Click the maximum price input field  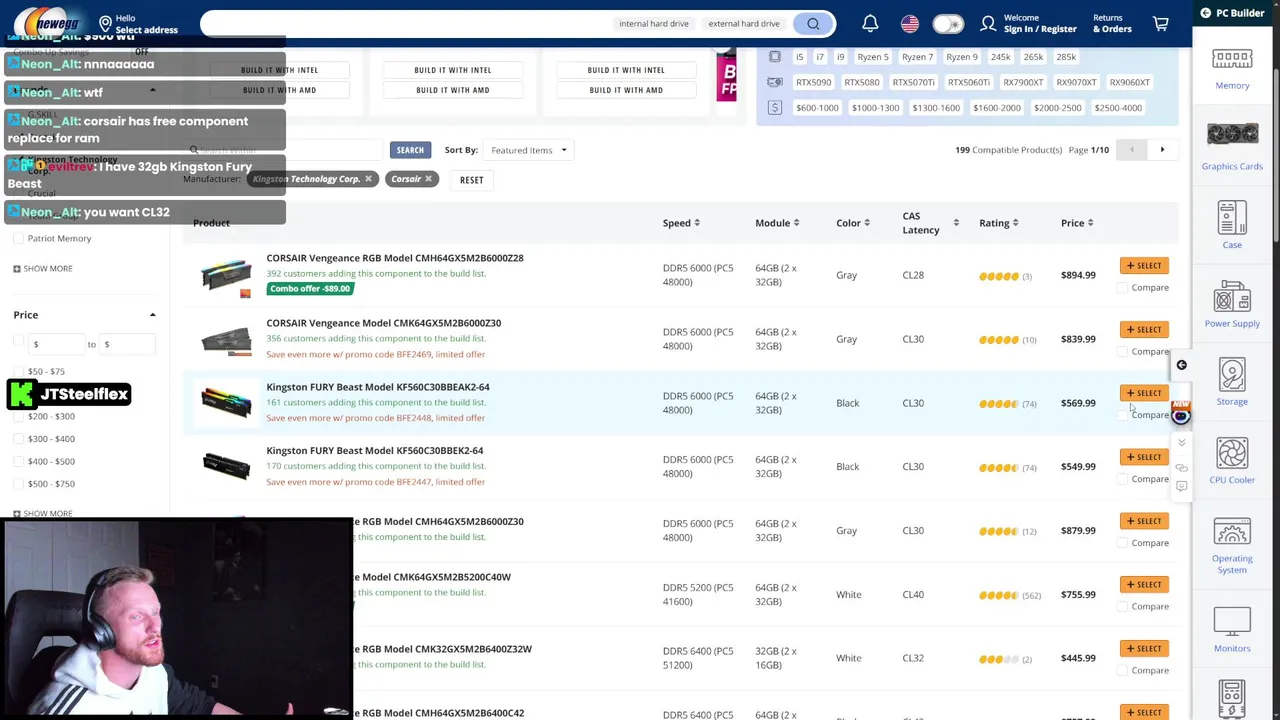pos(127,344)
